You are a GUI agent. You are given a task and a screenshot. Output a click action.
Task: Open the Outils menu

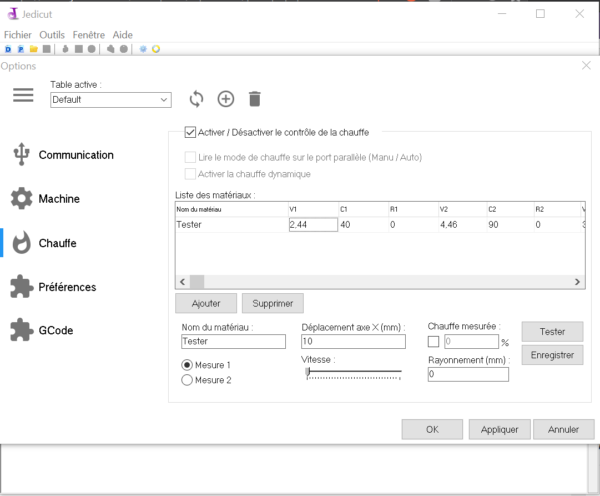52,35
